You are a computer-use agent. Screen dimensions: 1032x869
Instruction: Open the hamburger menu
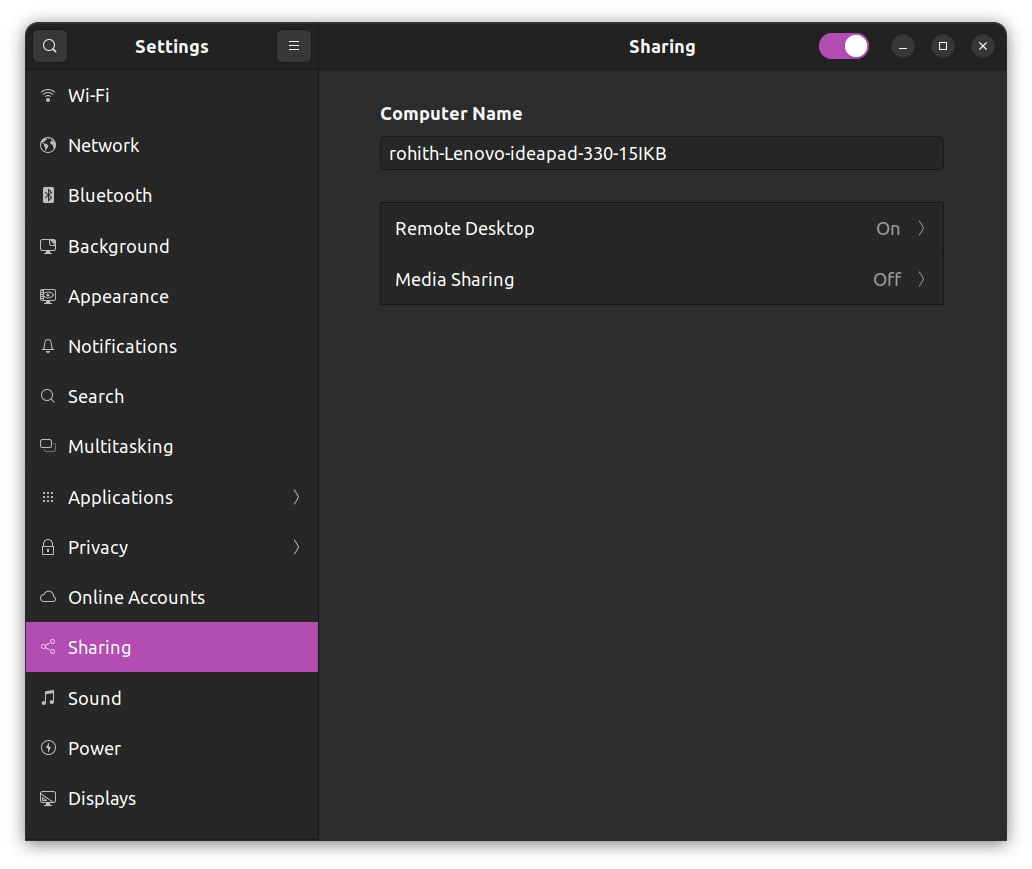293,46
